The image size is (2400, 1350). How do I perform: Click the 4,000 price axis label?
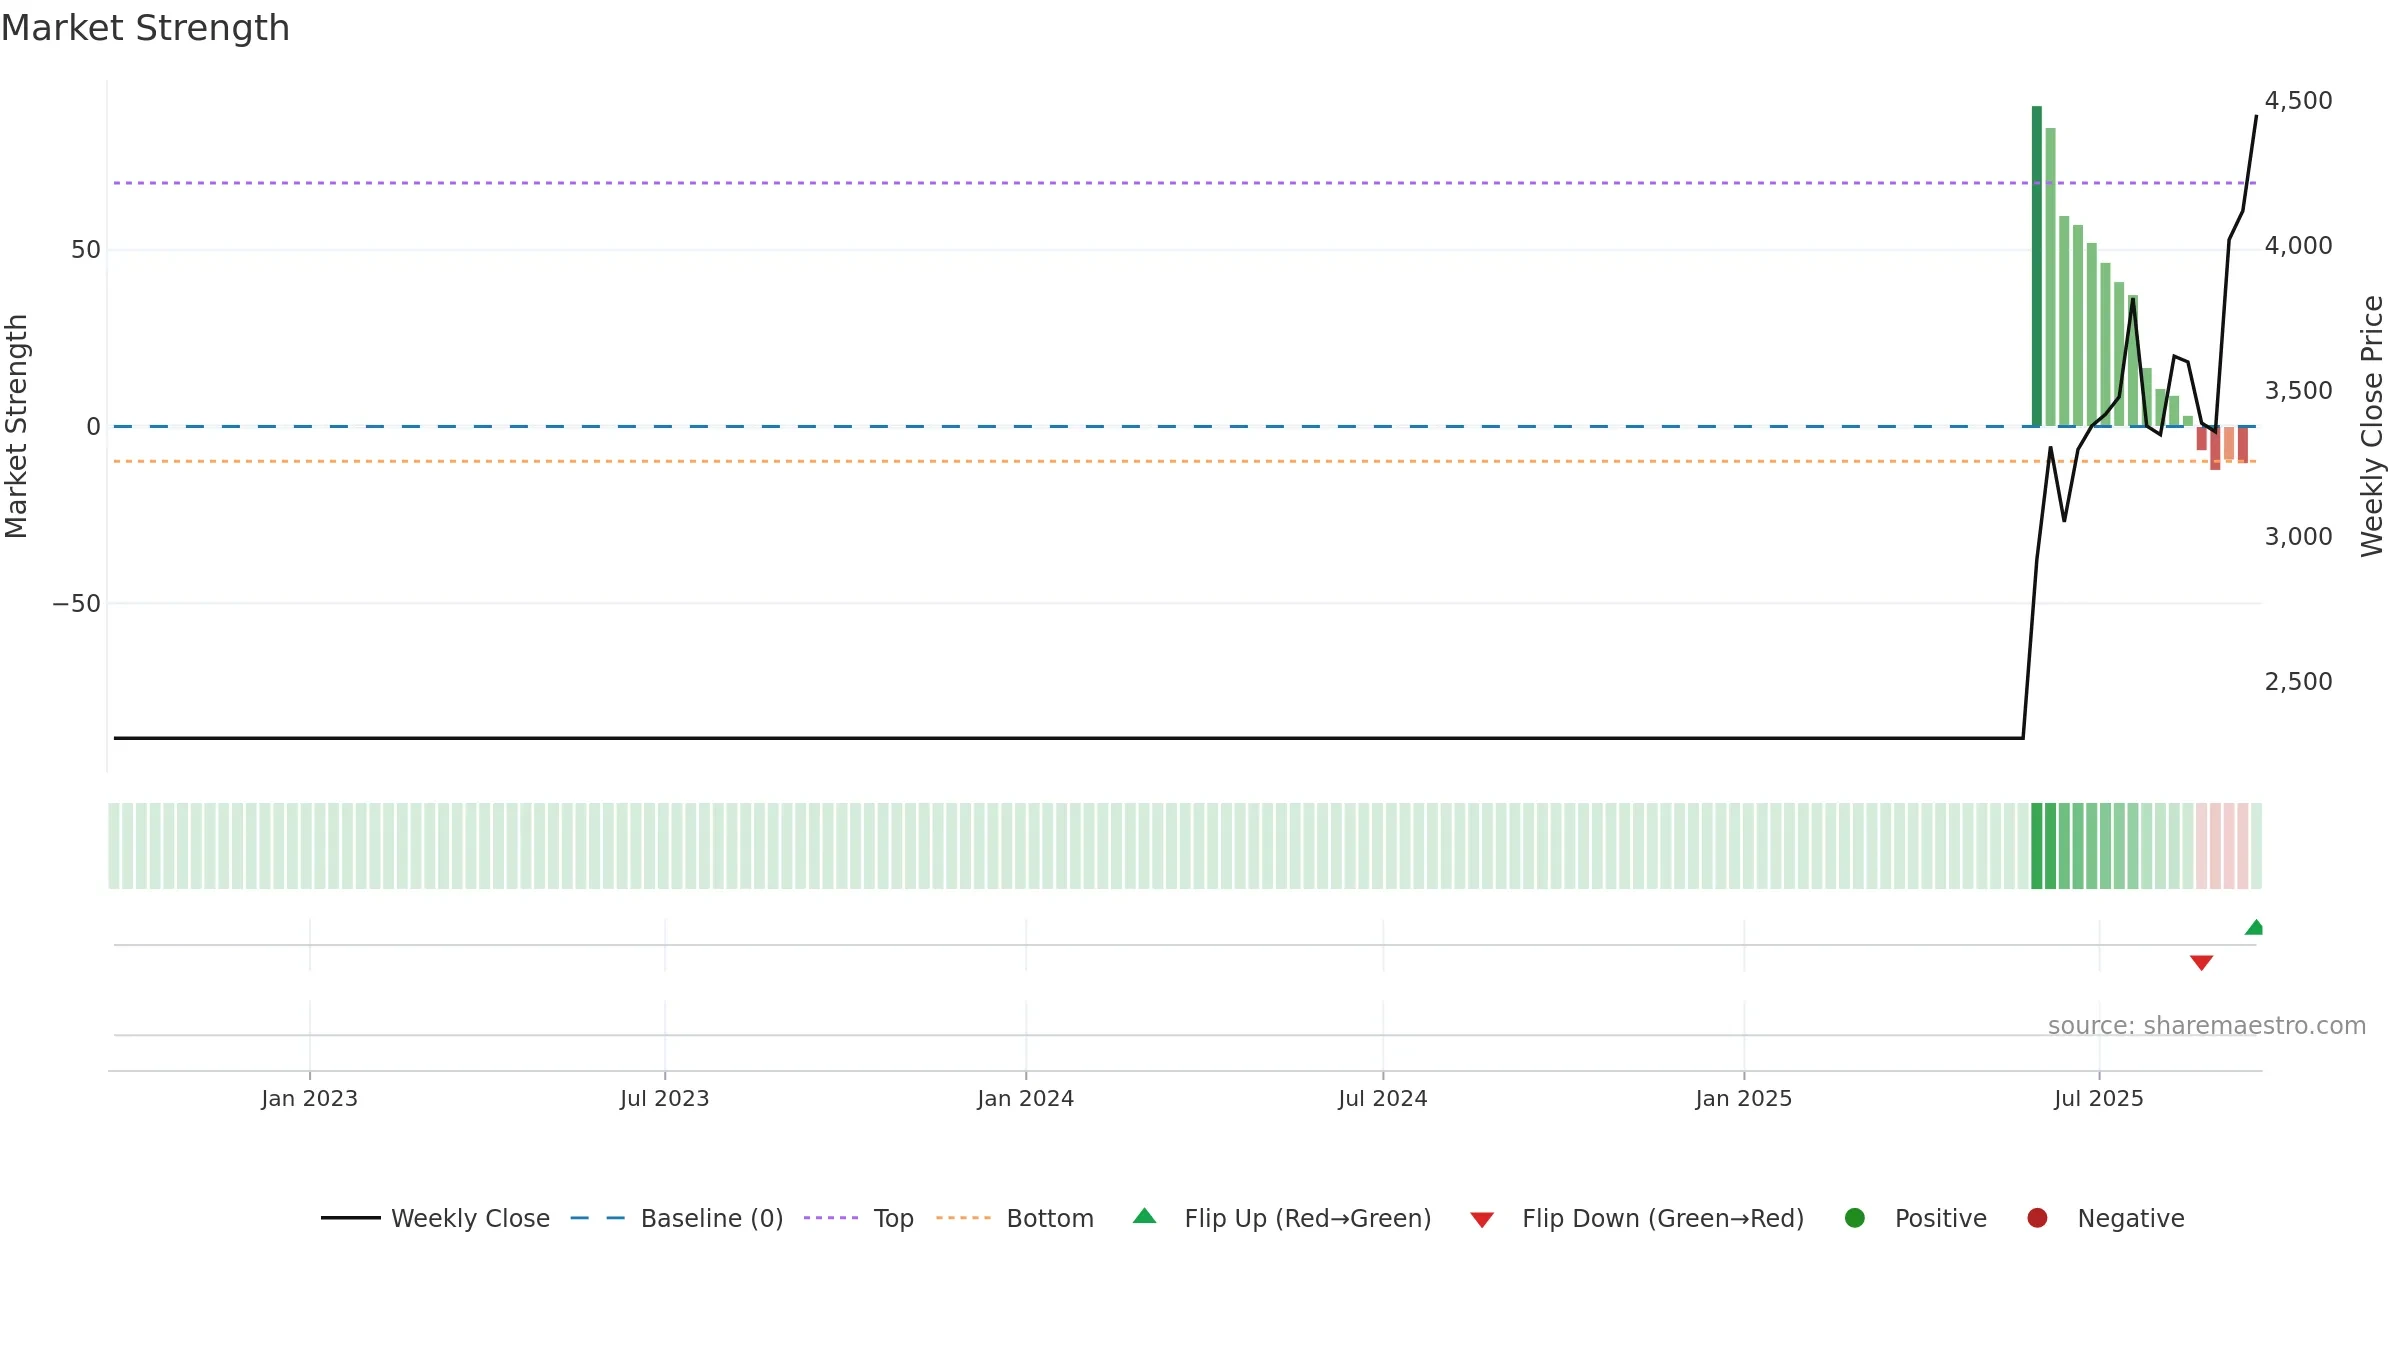click(2298, 246)
